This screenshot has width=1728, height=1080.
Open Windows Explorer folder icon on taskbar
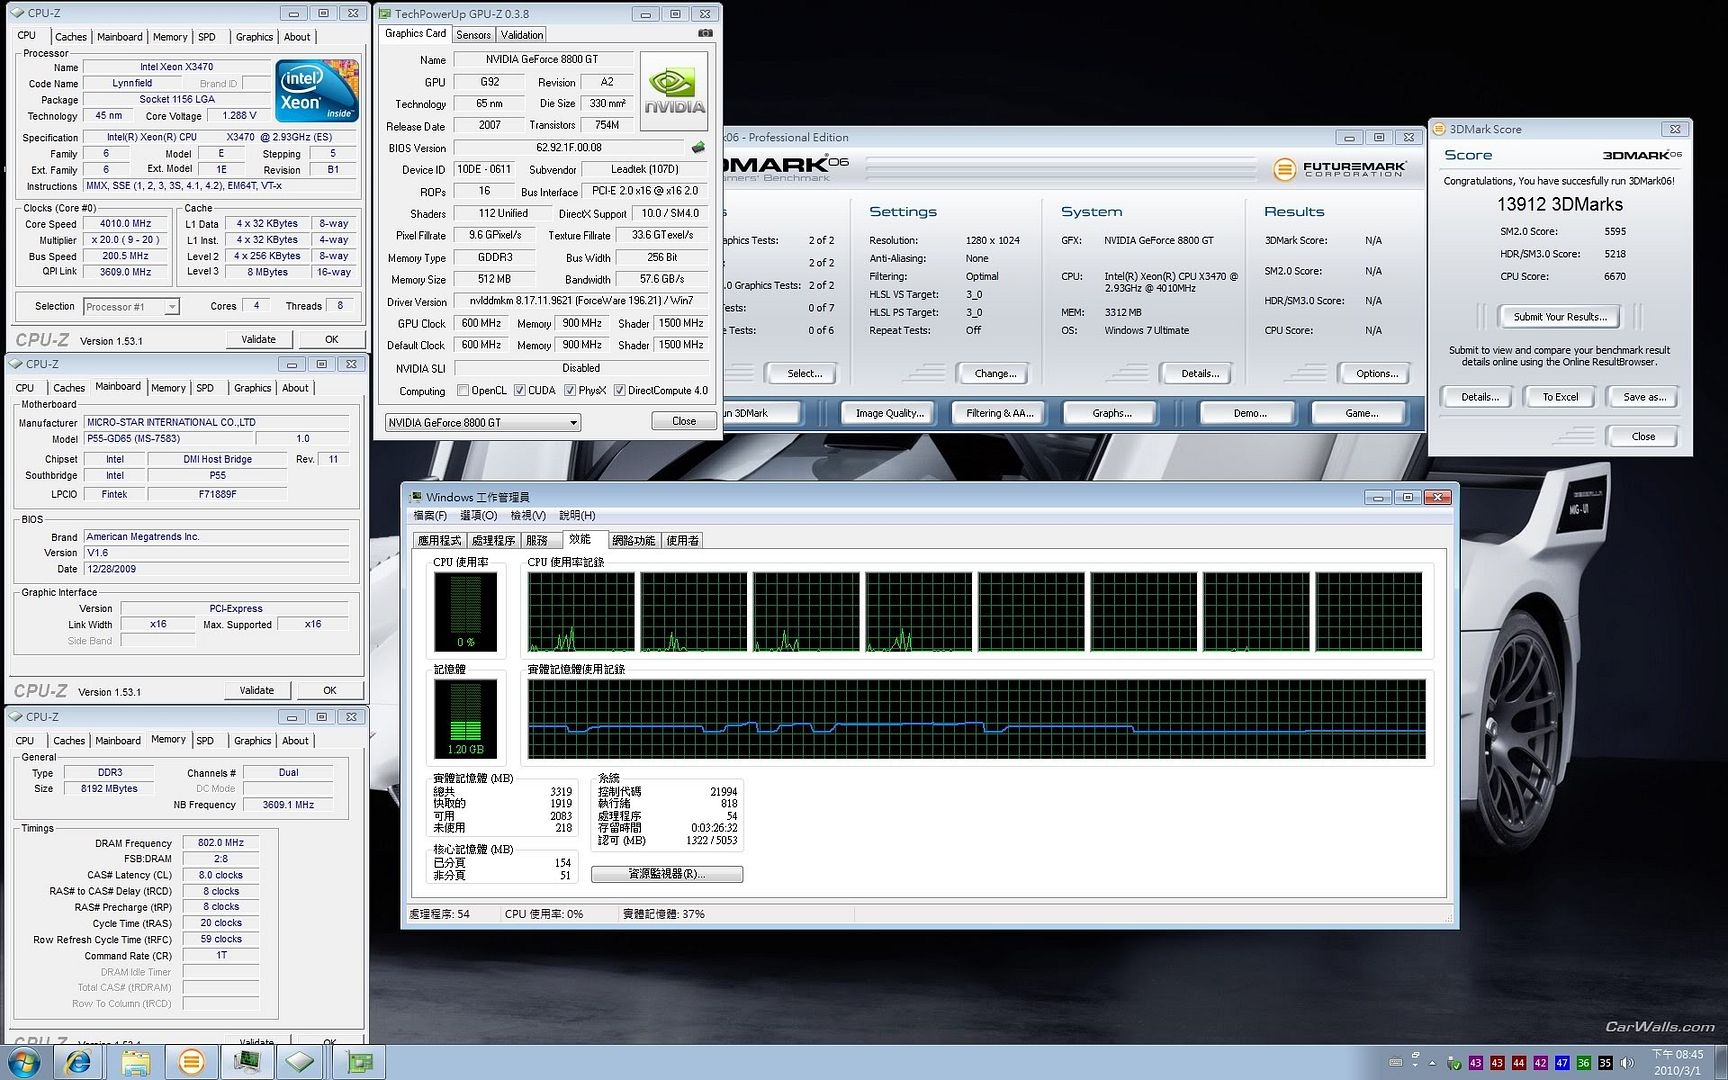pyautogui.click(x=135, y=1062)
